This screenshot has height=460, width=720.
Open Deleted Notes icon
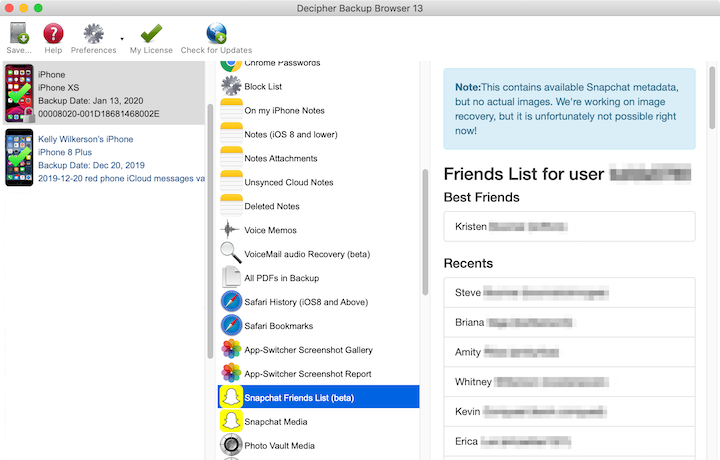coord(231,205)
